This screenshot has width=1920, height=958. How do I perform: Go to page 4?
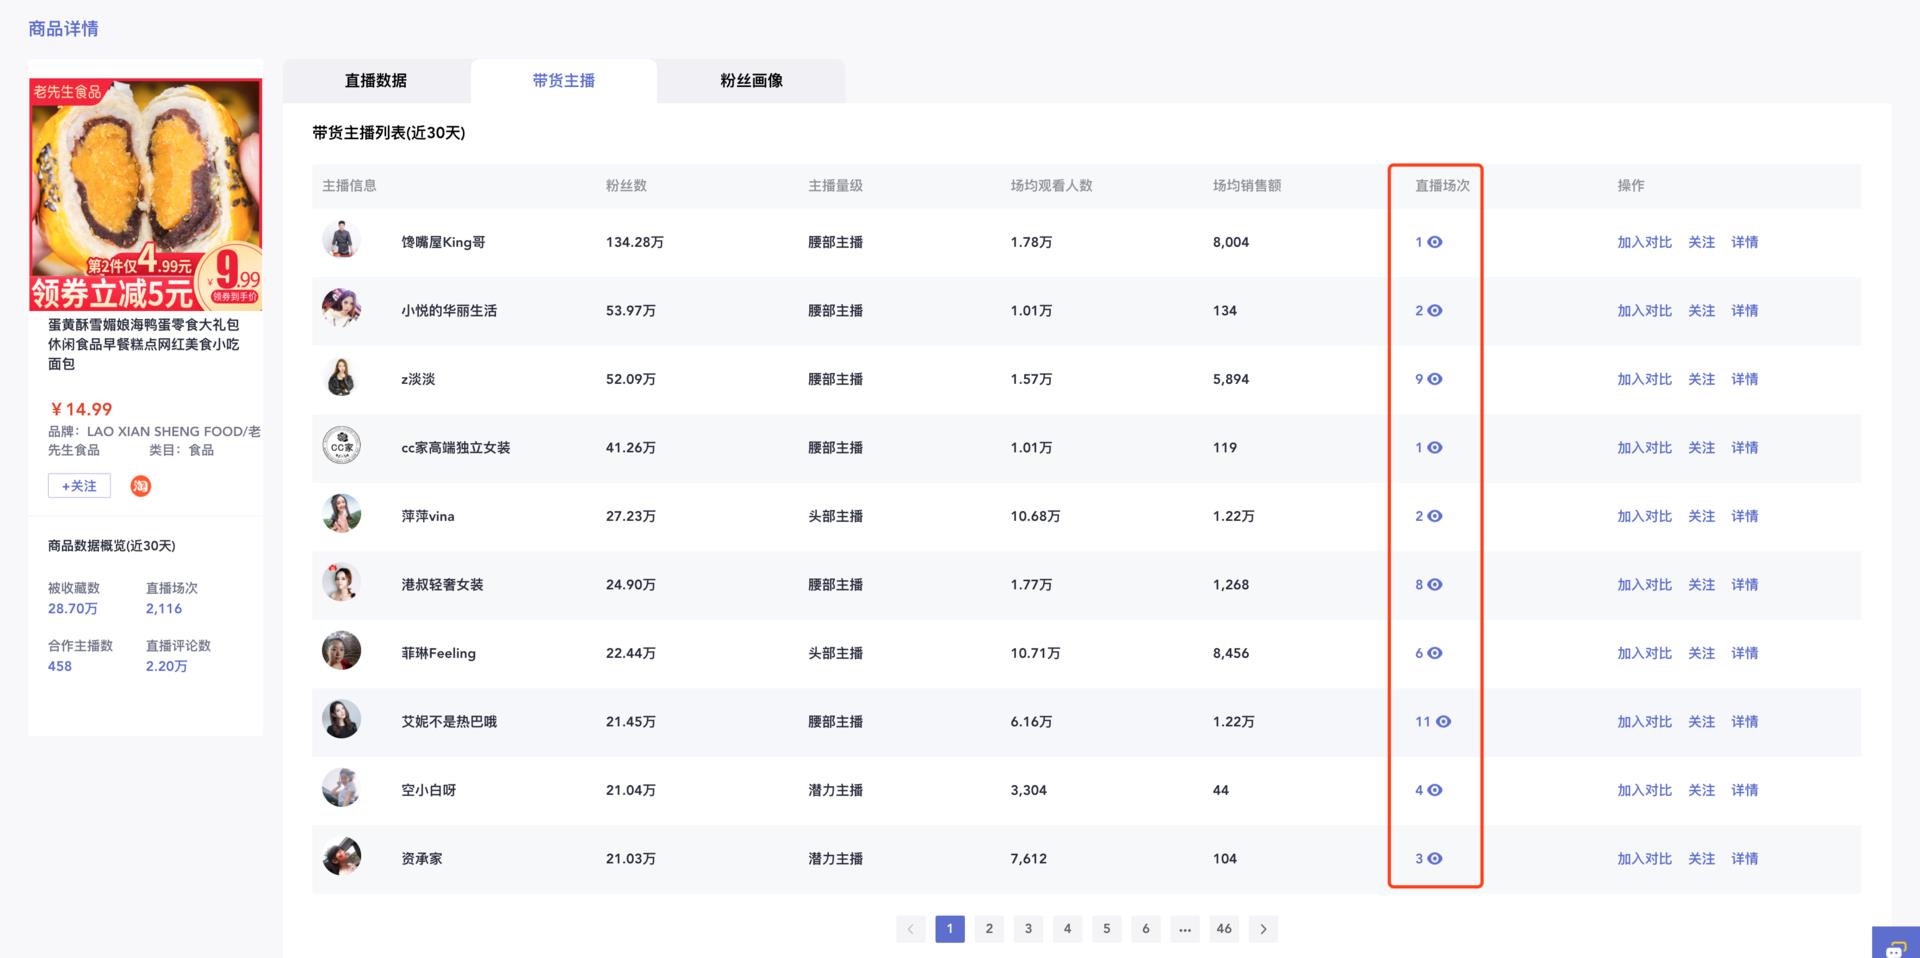click(x=1067, y=929)
